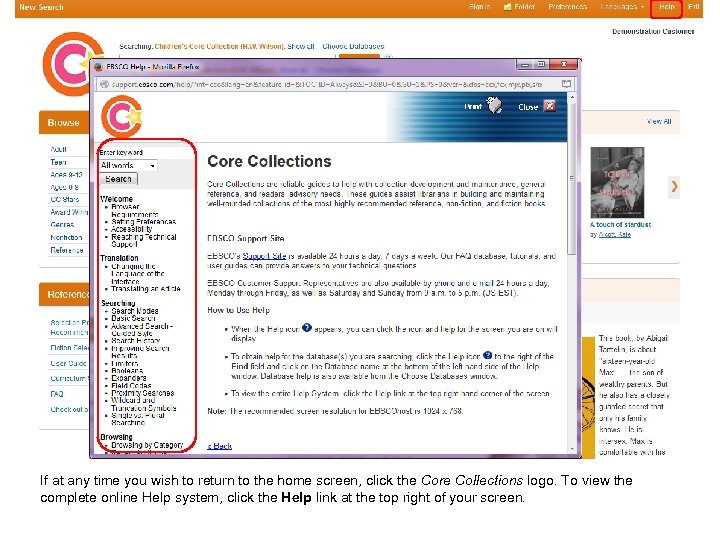Image resolution: width=720 pixels, height=540 pixels.
Task: Open User Guide link in Reference section
Action: click(69, 363)
